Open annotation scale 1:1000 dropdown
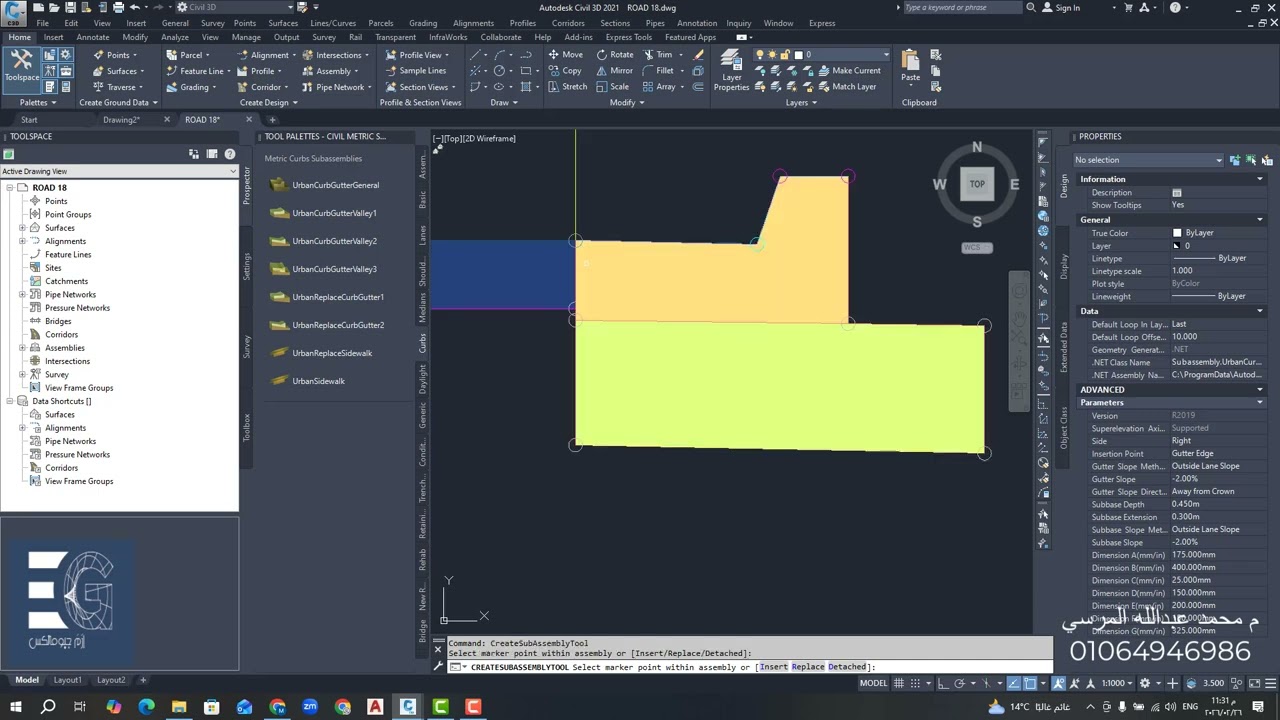This screenshot has height=720, width=1280. (x=1117, y=683)
